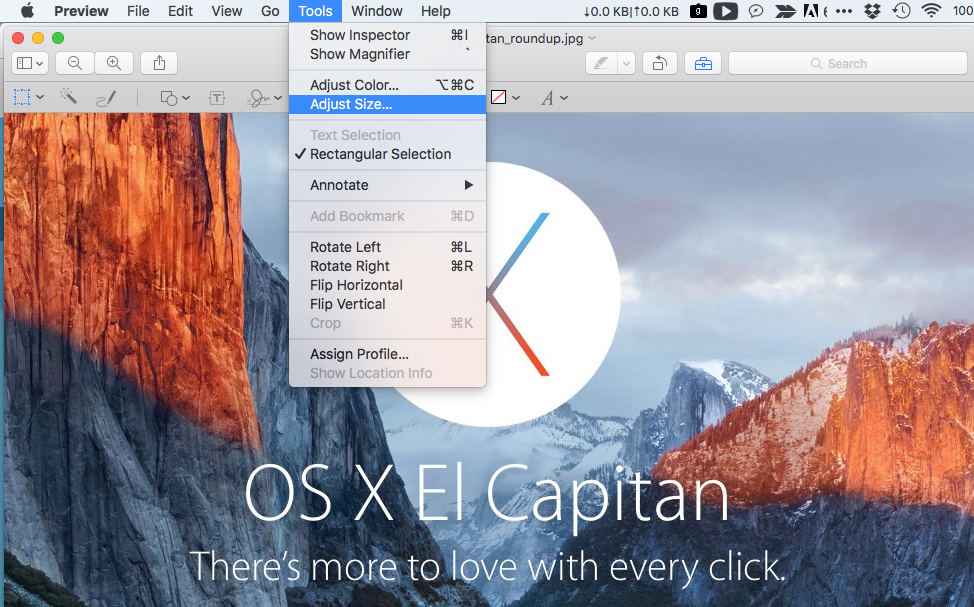Click the green full-screen window button
Image resolution: width=974 pixels, height=607 pixels.
click(58, 38)
